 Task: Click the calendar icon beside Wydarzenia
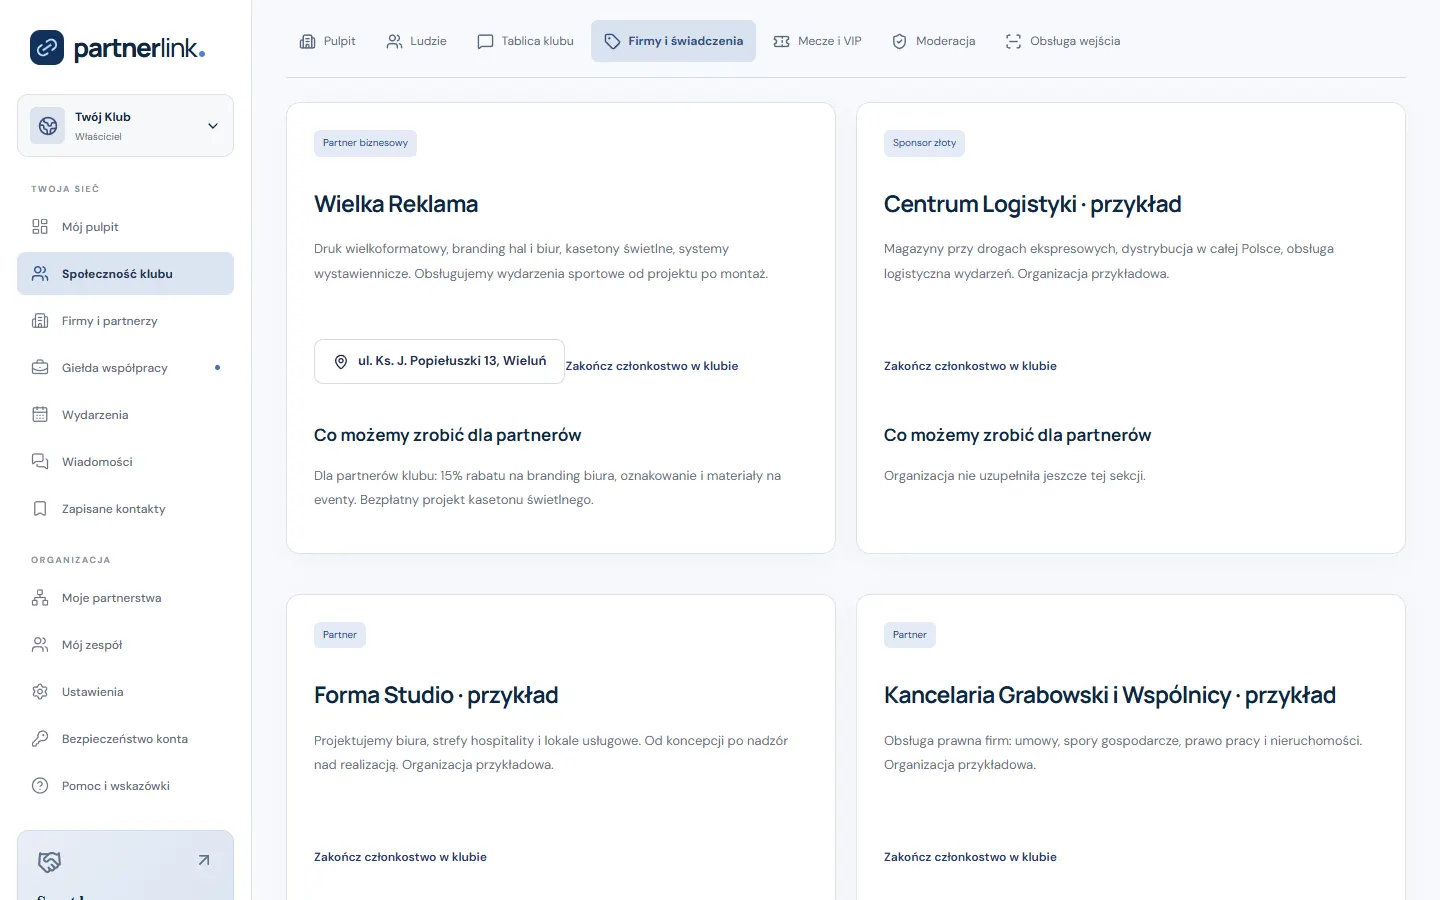[x=40, y=415]
